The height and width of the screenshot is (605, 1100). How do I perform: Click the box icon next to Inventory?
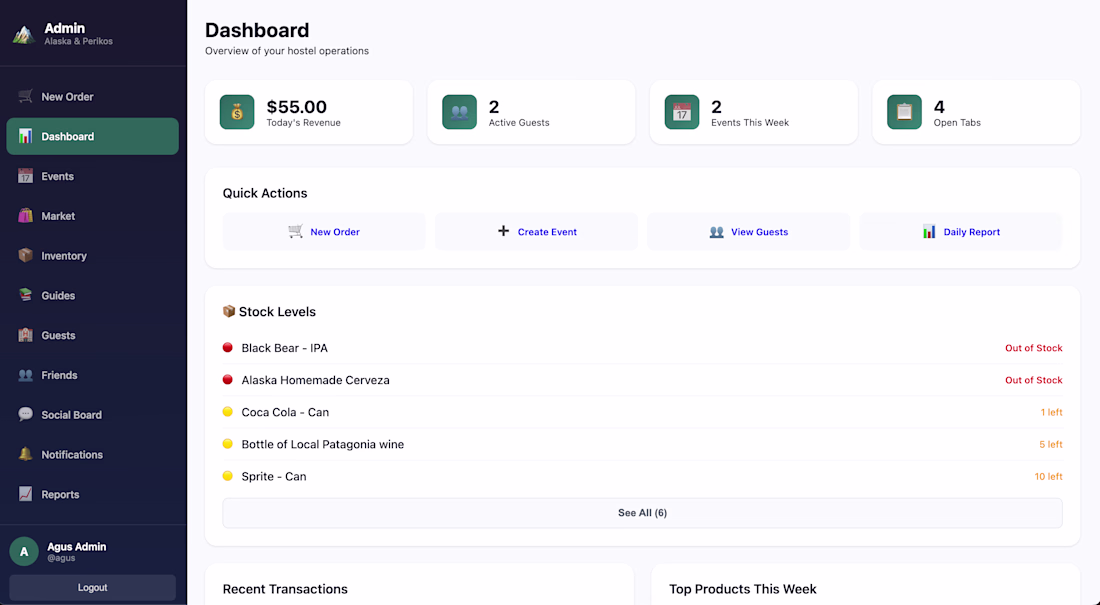point(25,256)
